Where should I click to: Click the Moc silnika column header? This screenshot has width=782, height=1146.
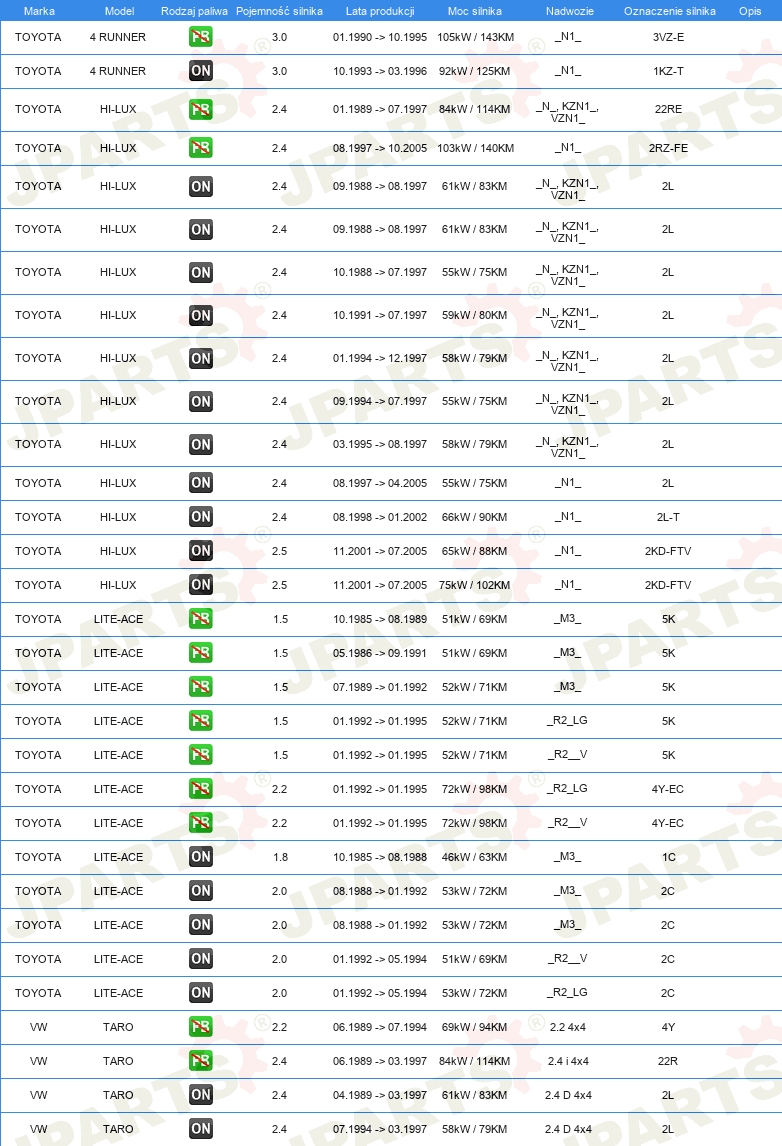(474, 11)
